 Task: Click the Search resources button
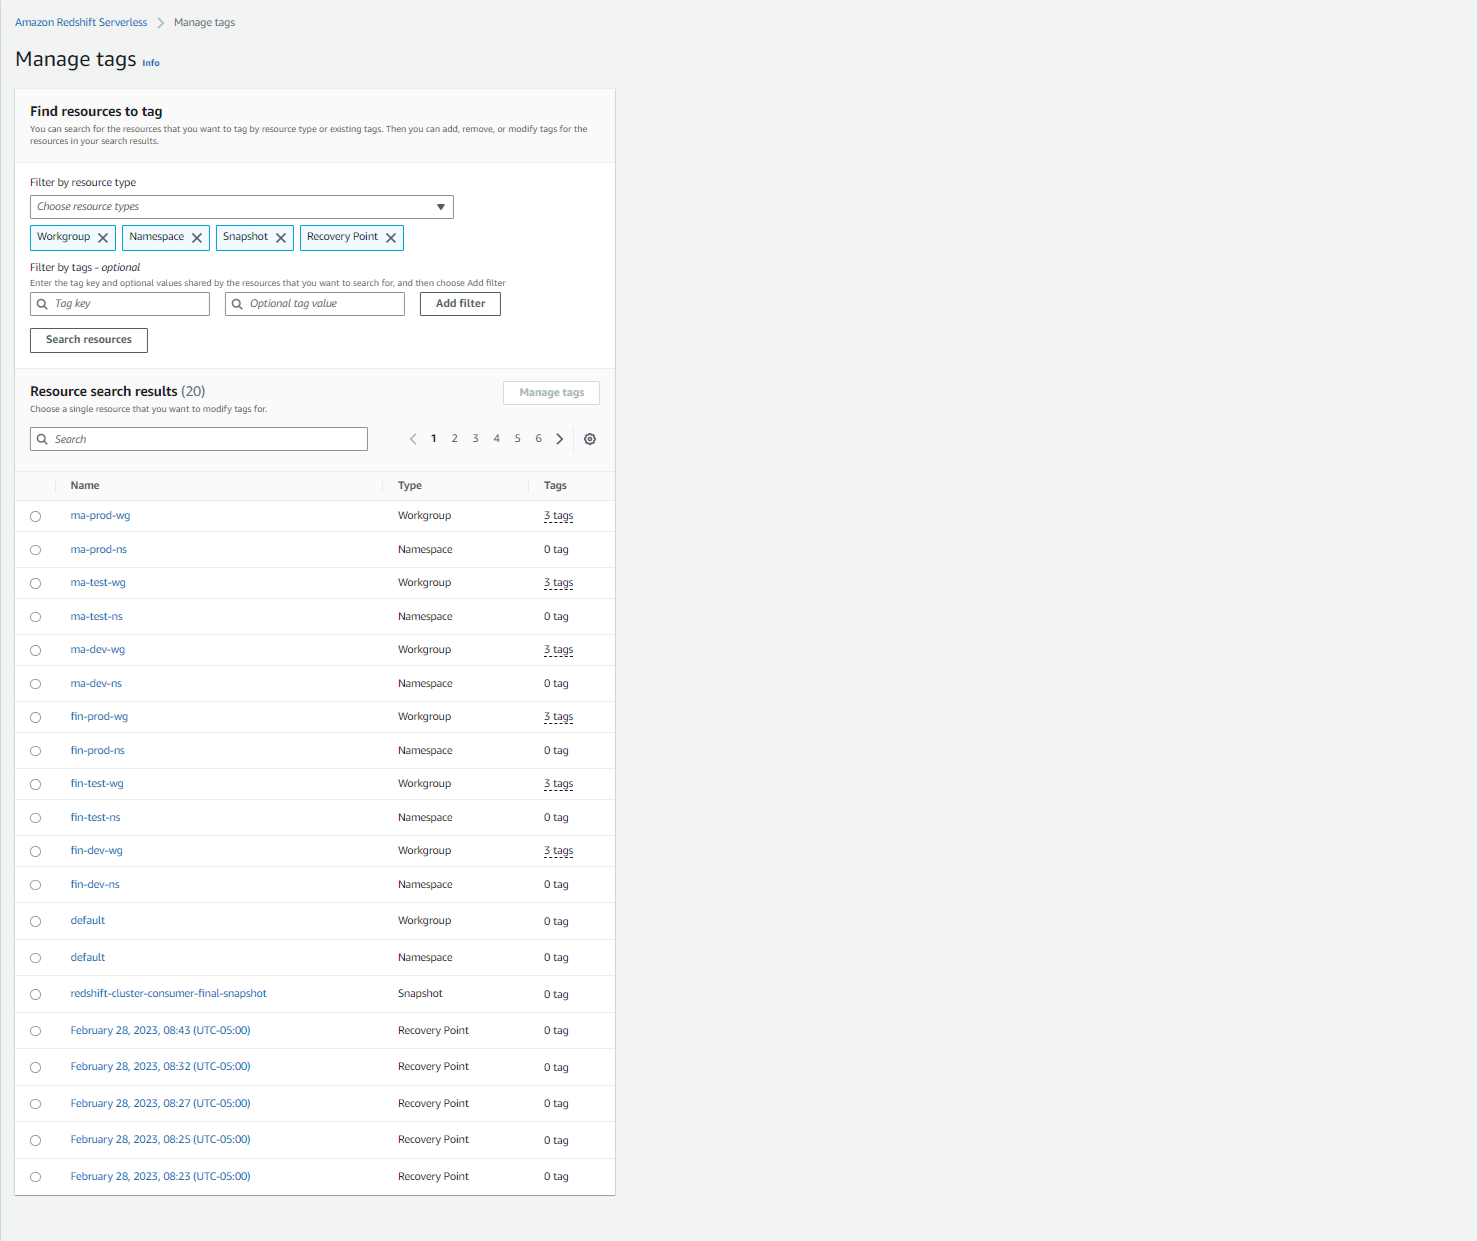click(88, 340)
